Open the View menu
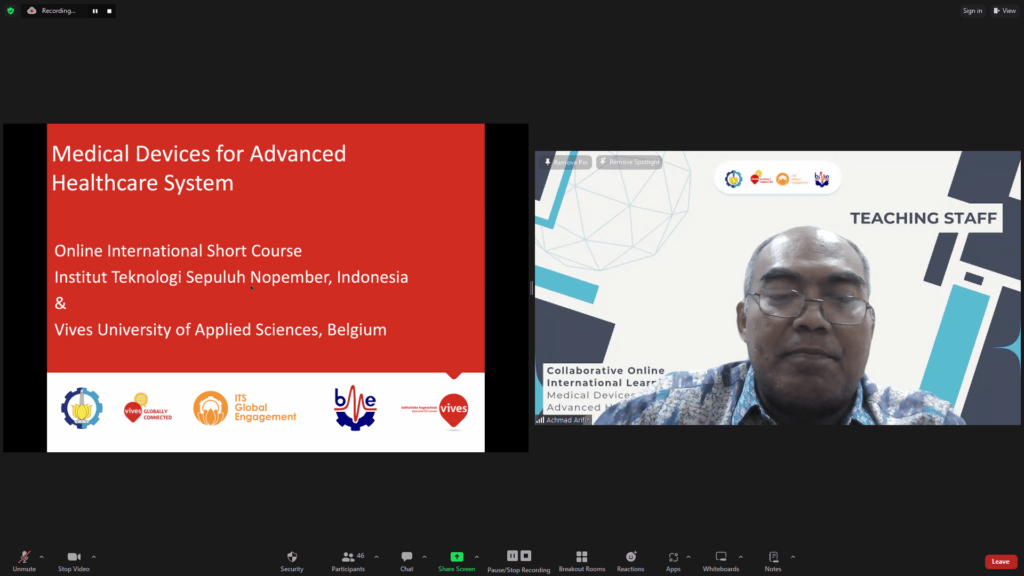1024x576 pixels. click(x=1003, y=10)
